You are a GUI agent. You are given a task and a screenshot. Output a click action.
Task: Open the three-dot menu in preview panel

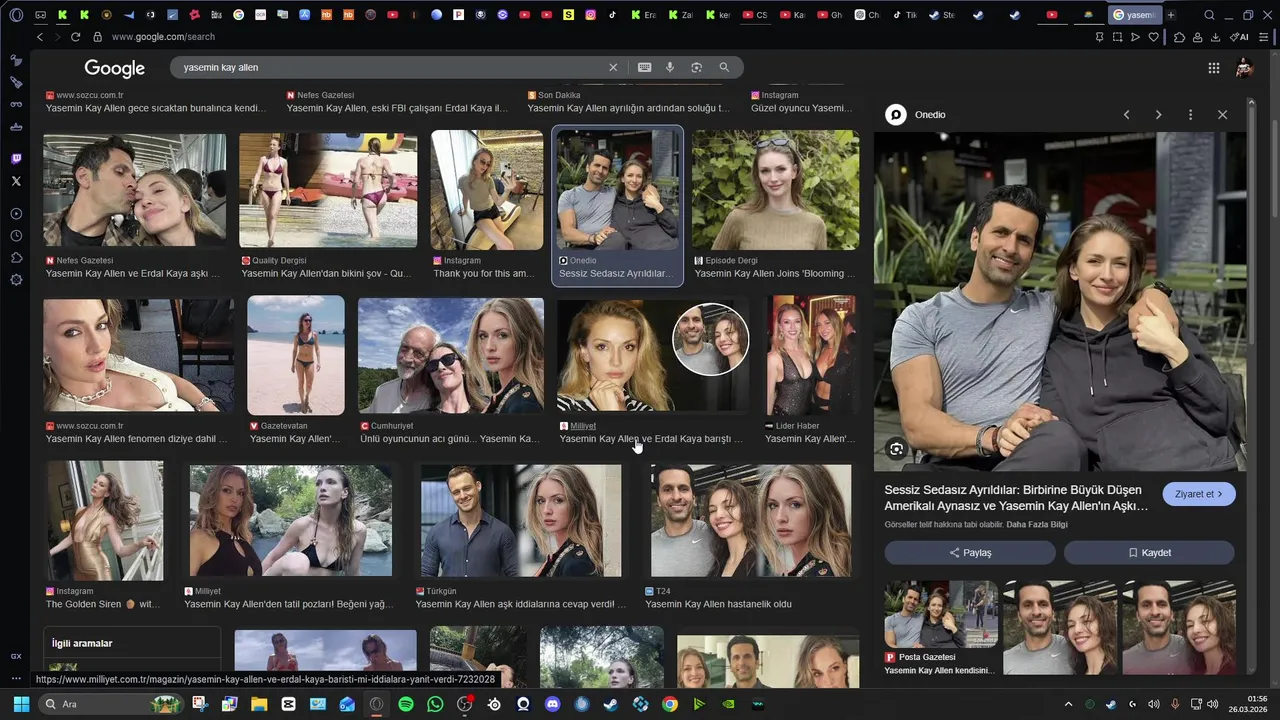[x=1190, y=115]
